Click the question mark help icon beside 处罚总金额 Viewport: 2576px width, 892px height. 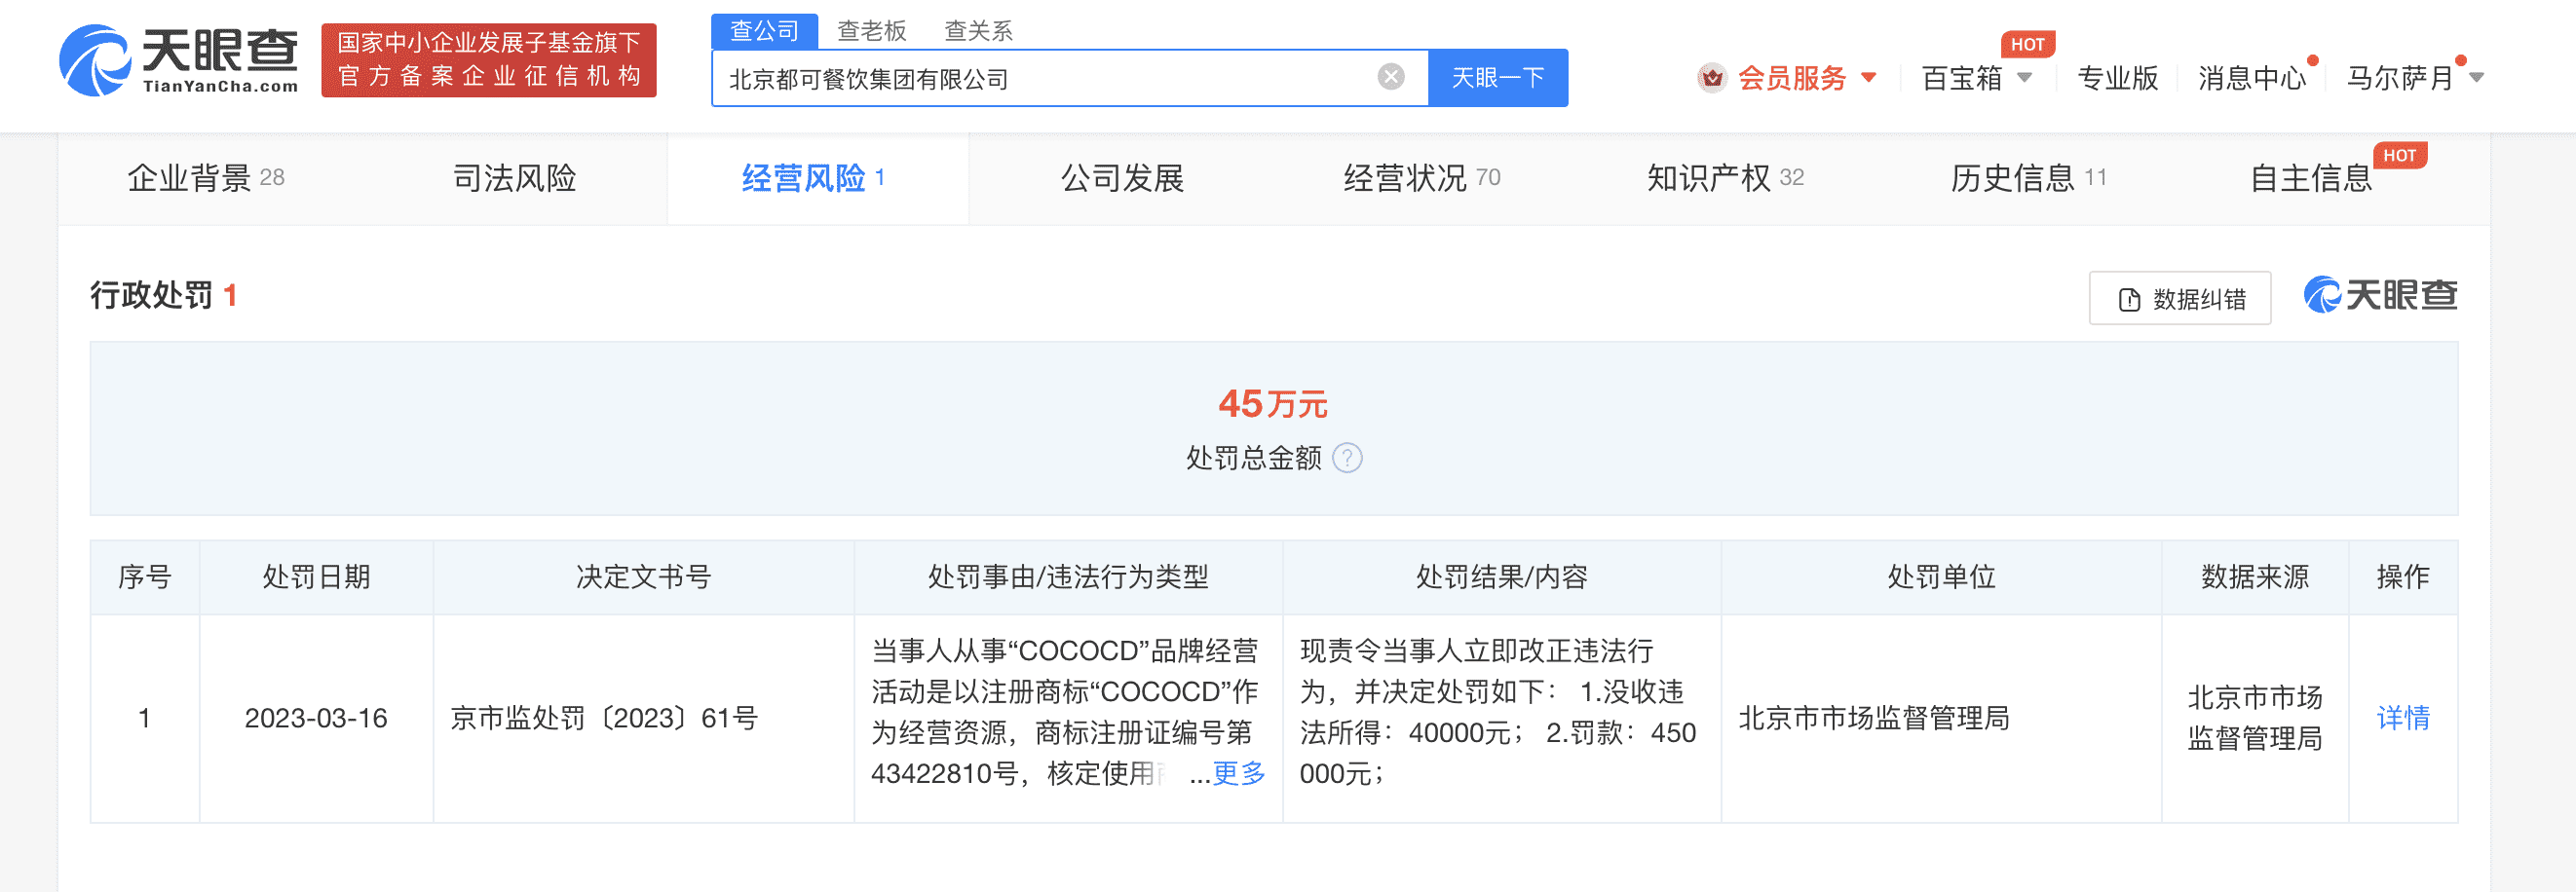click(1347, 458)
